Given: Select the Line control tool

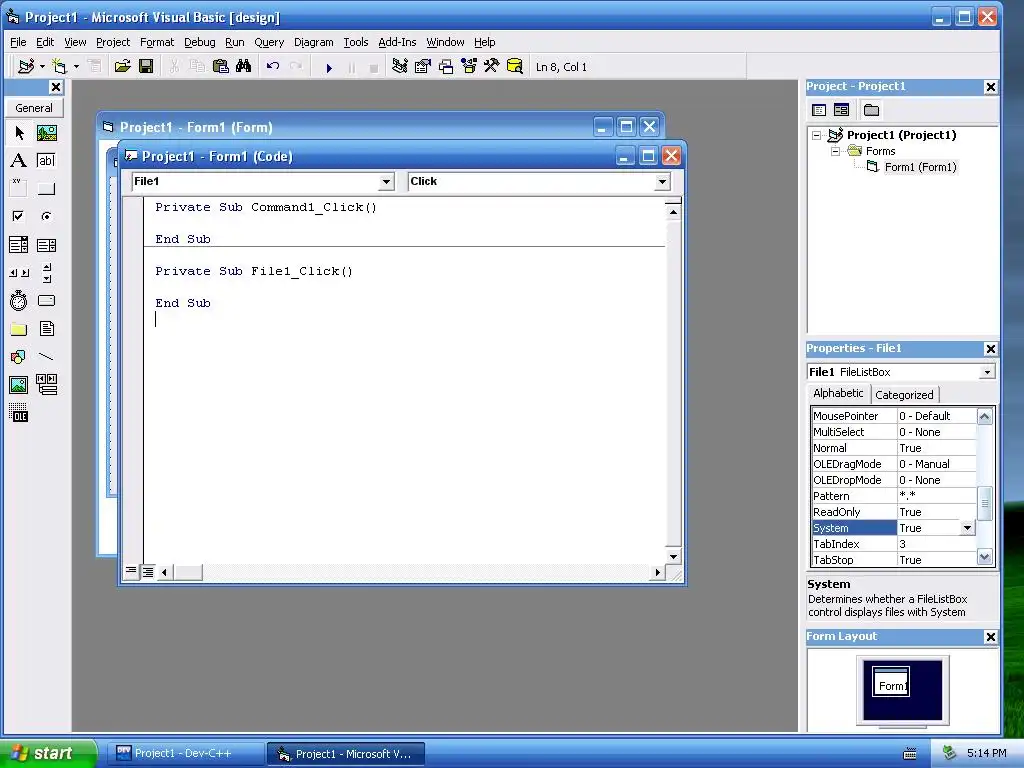Looking at the screenshot, I should coord(46,357).
